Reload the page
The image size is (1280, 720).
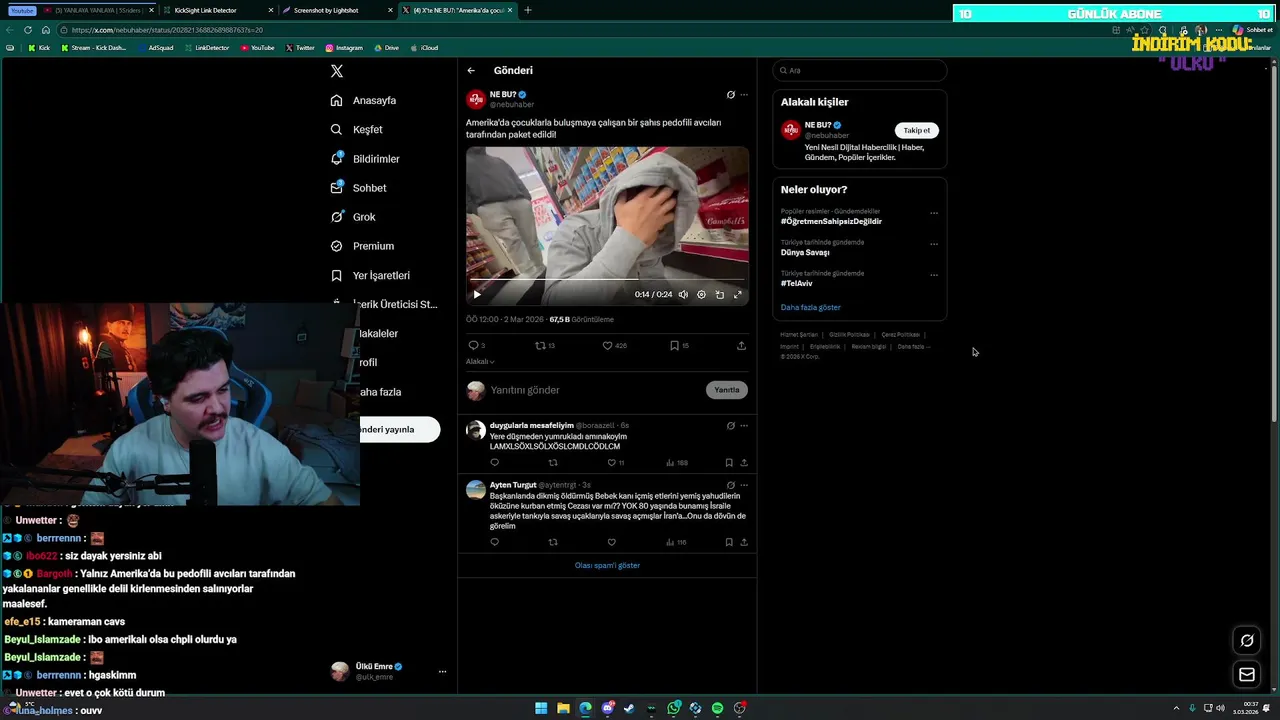tap(28, 30)
